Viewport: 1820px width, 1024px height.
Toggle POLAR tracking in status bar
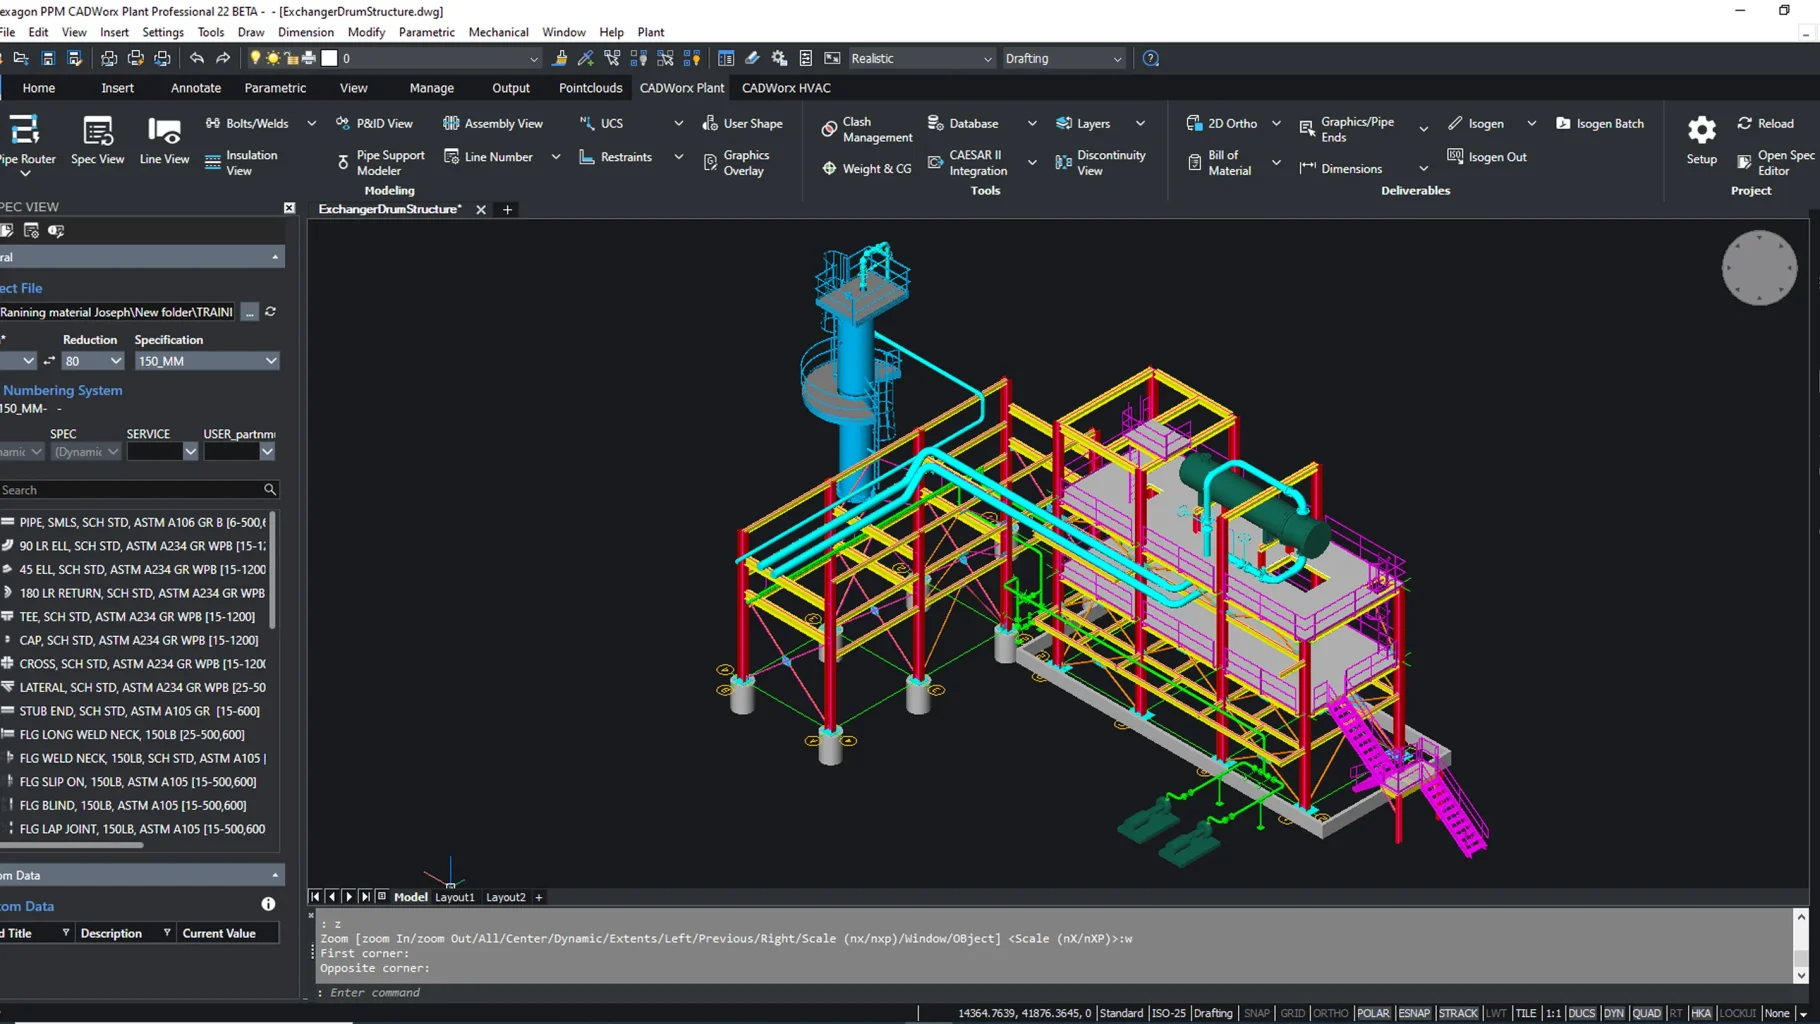1373,1013
